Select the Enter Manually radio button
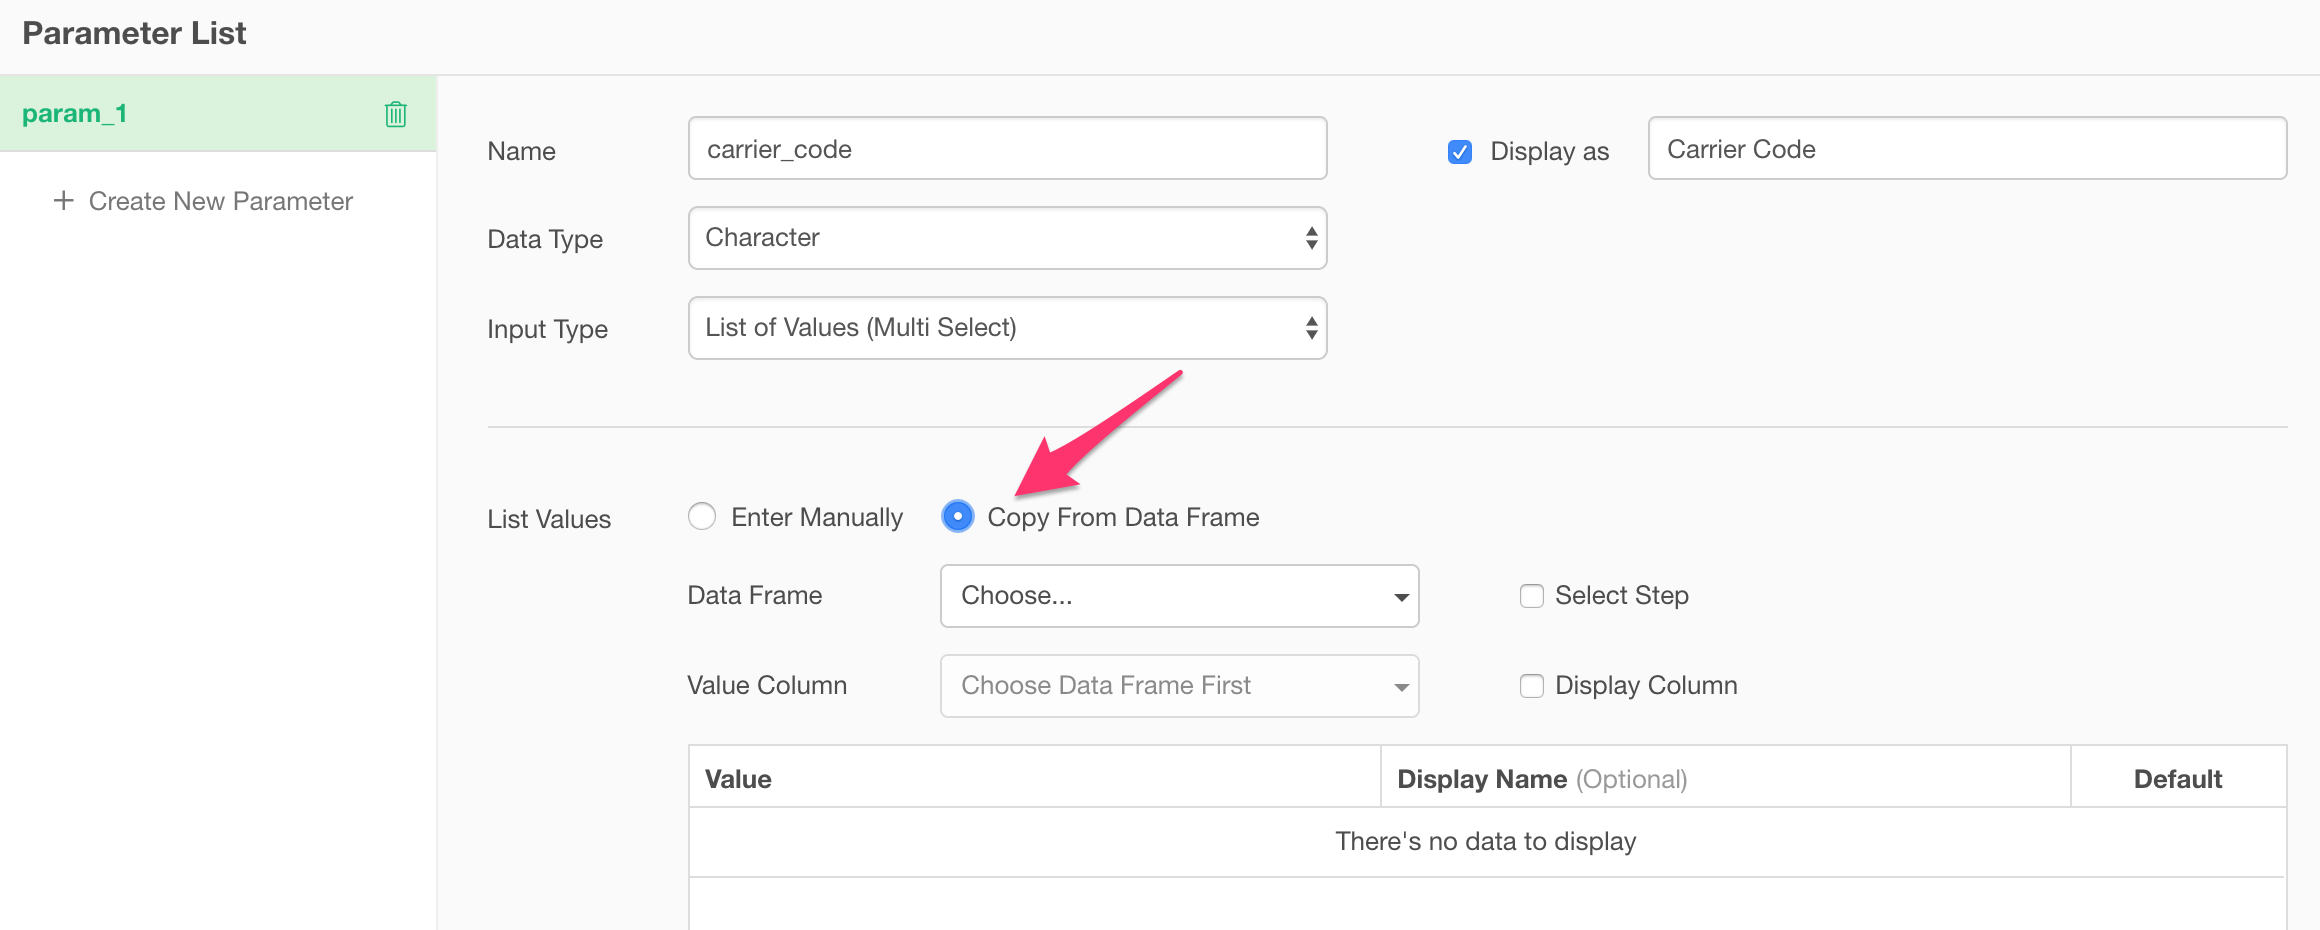Viewport: 2320px width, 930px height. tap(702, 516)
